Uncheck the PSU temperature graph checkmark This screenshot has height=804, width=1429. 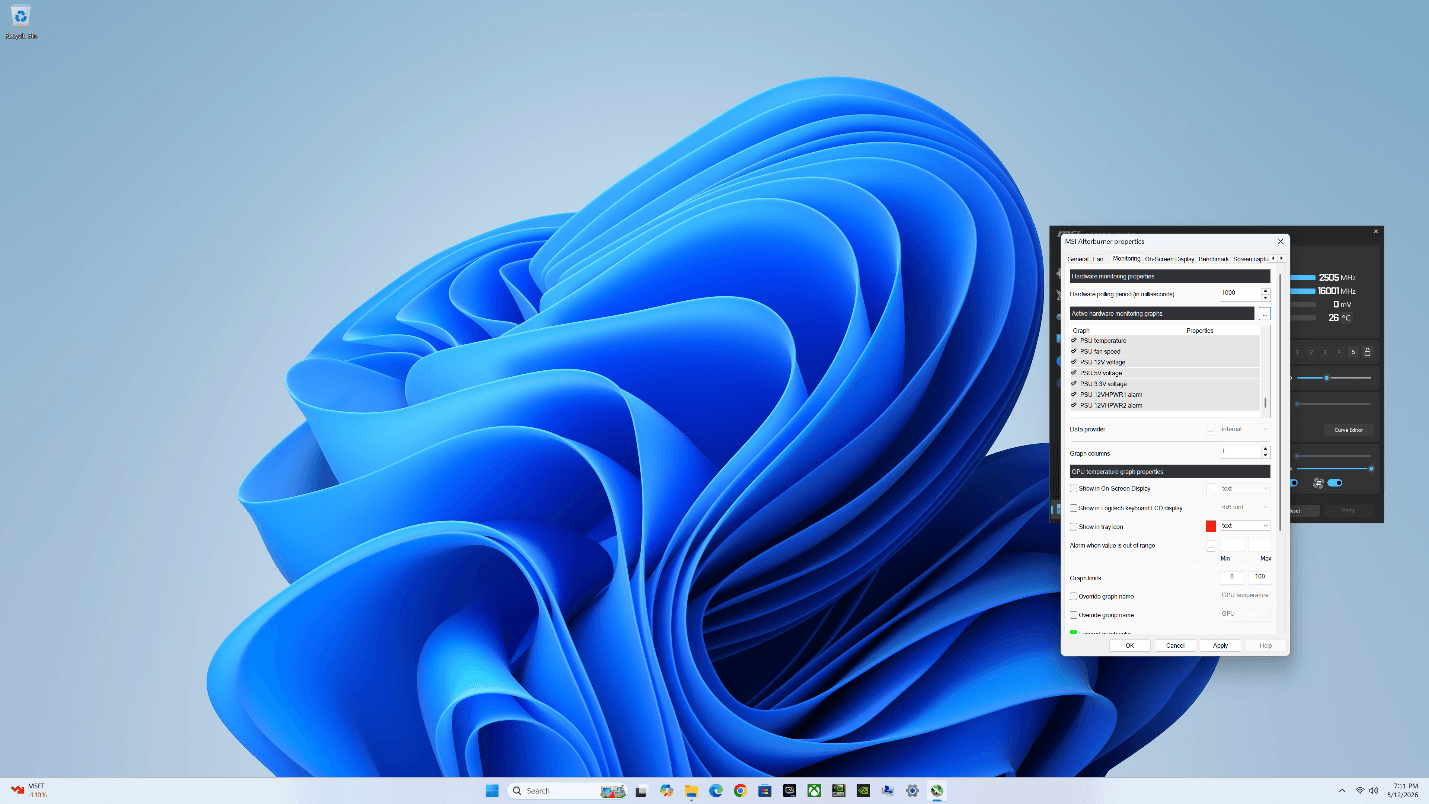click(x=1074, y=341)
